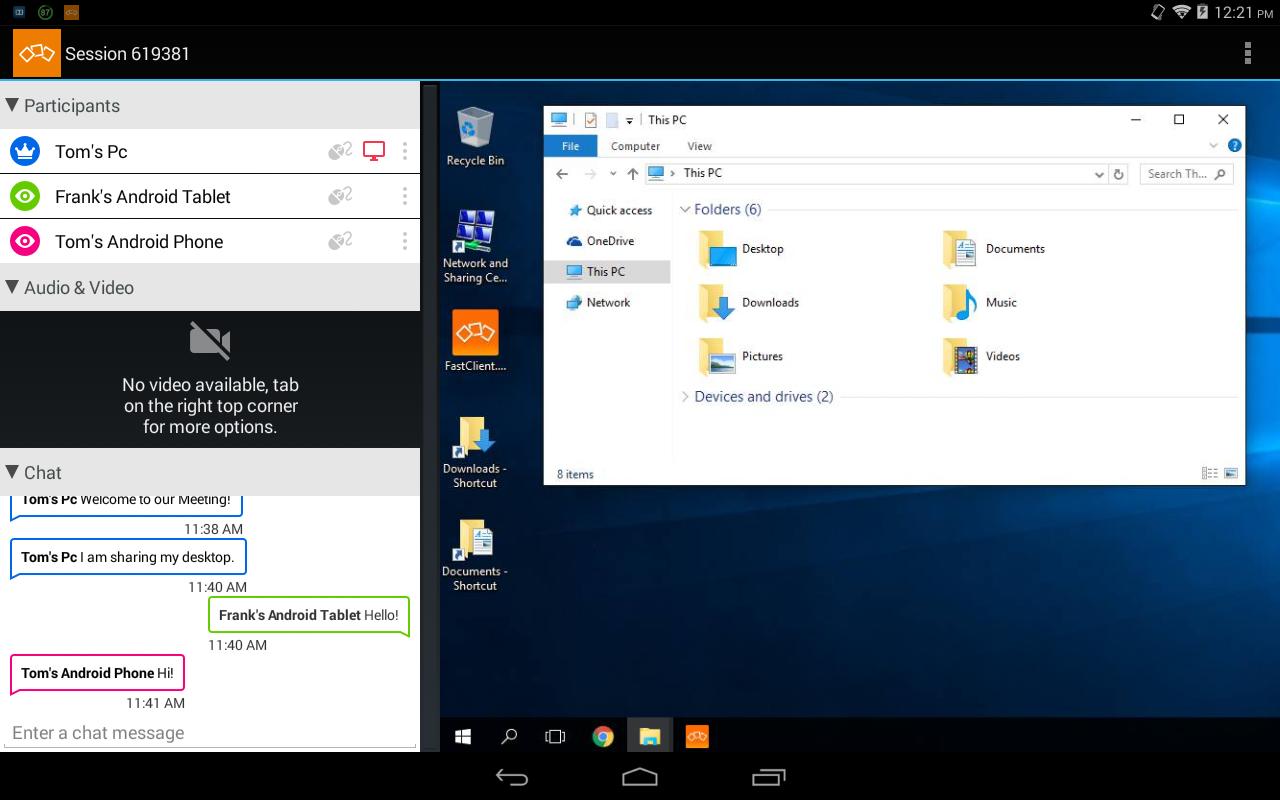The image size is (1280, 800).
Task: Click the chat message input field
Action: point(209,733)
